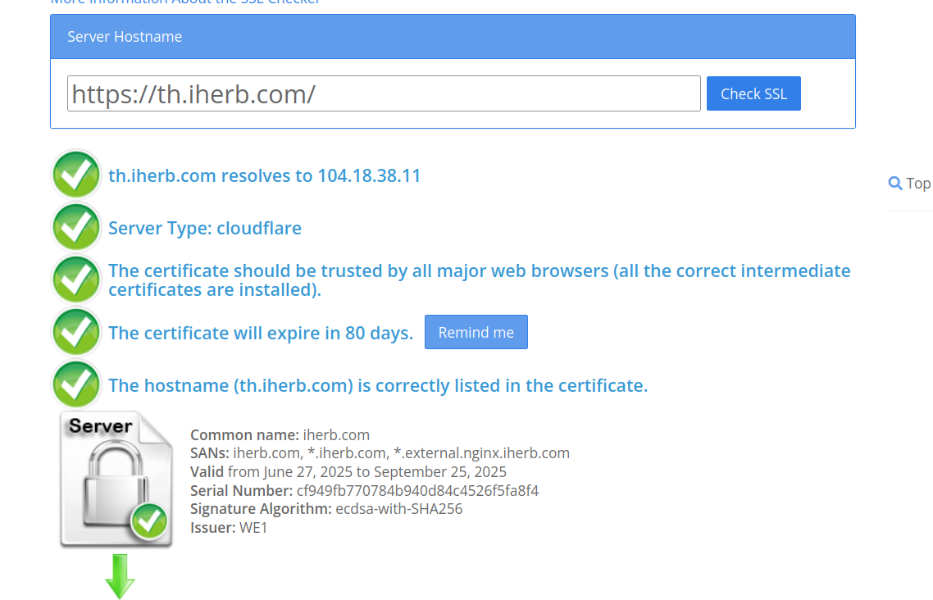Image resolution: width=933 pixels, height=600 pixels.
Task: Click the Common name: iherb.com line
Action: tap(280, 435)
